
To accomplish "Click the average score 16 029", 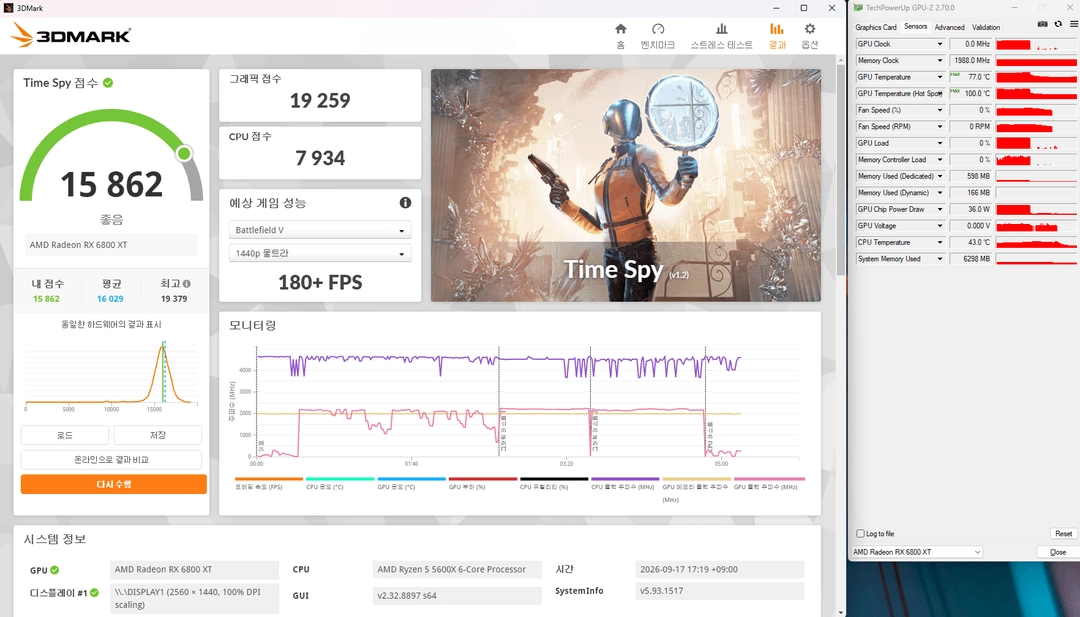I will pyautogui.click(x=110, y=299).
